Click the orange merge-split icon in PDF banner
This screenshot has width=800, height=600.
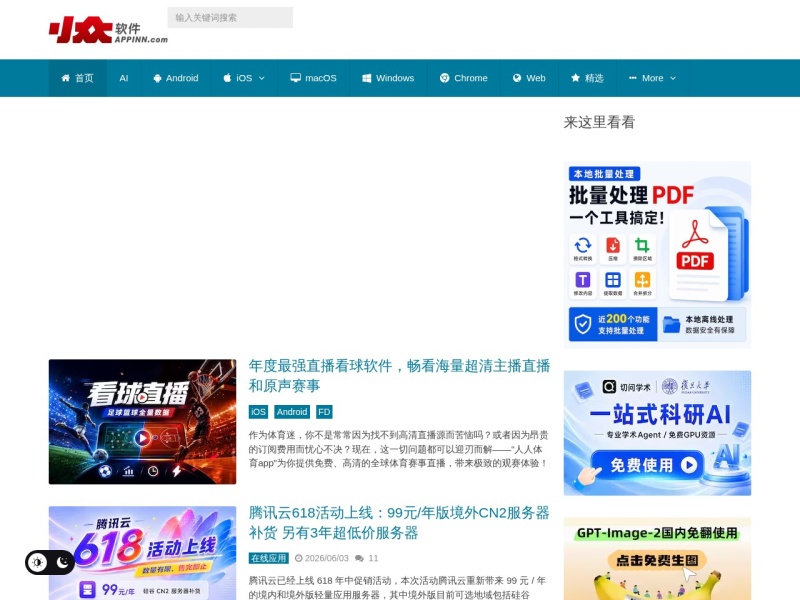(642, 280)
